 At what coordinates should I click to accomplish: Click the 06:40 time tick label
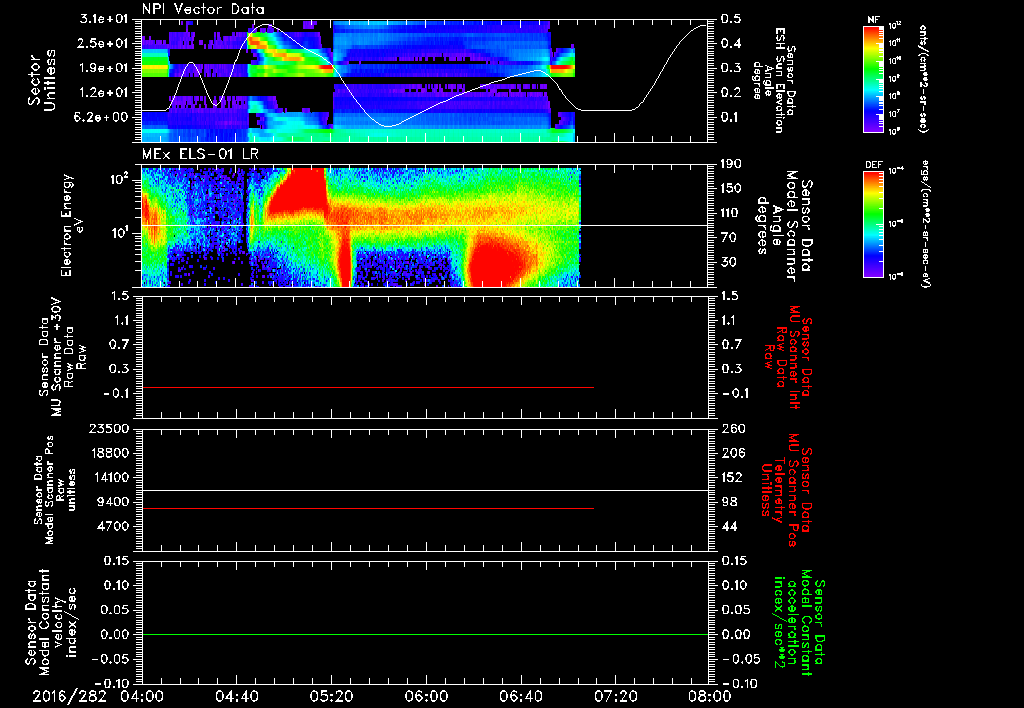tap(520, 696)
